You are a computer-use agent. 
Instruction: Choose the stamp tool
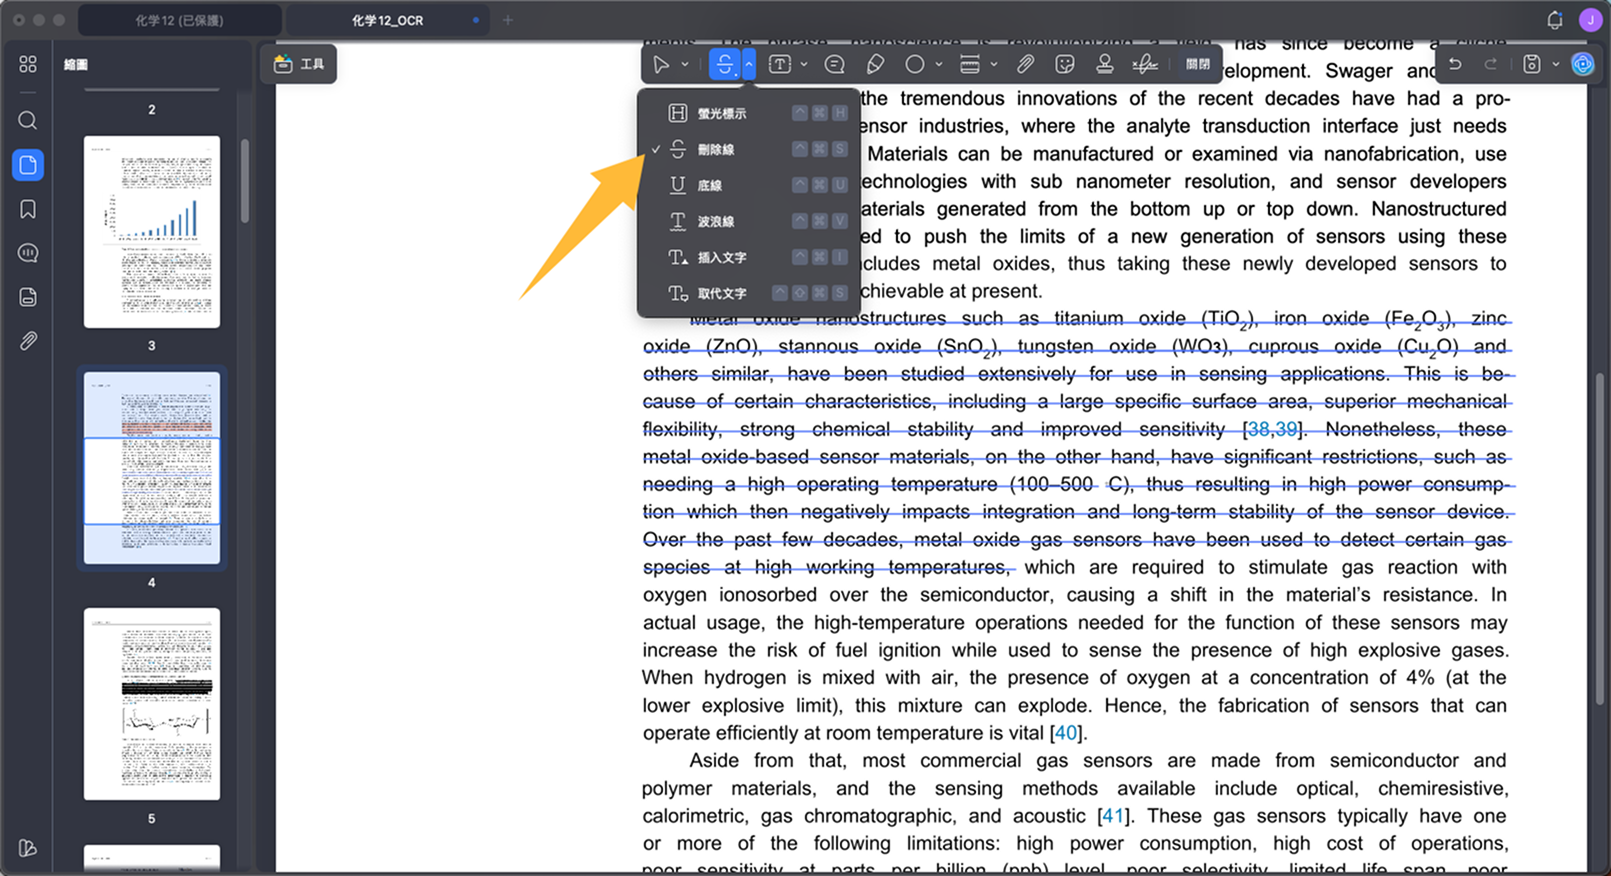[x=1104, y=65]
